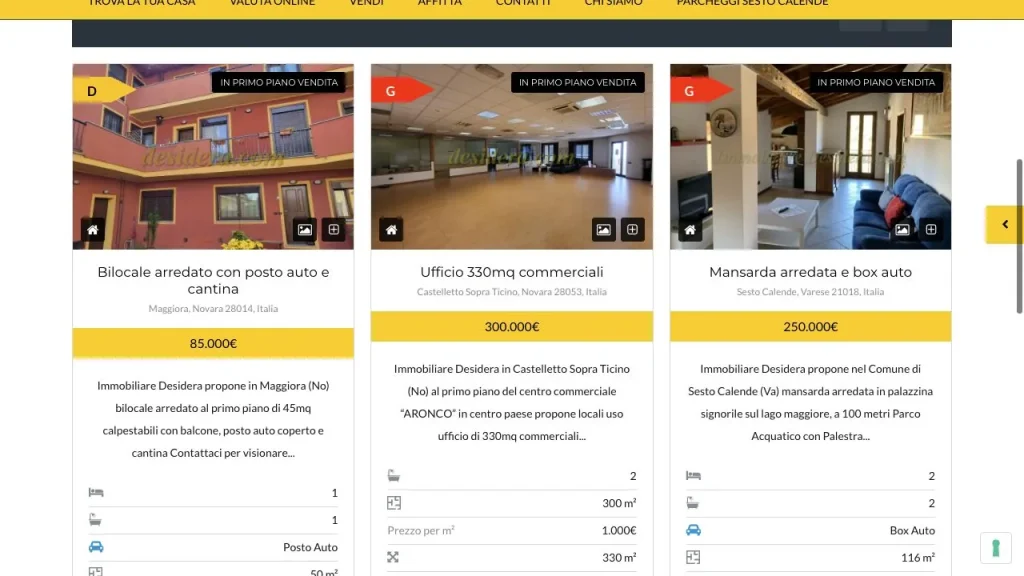Open Affitta menu item
Image resolution: width=1024 pixels, height=576 pixels.
[440, 3]
